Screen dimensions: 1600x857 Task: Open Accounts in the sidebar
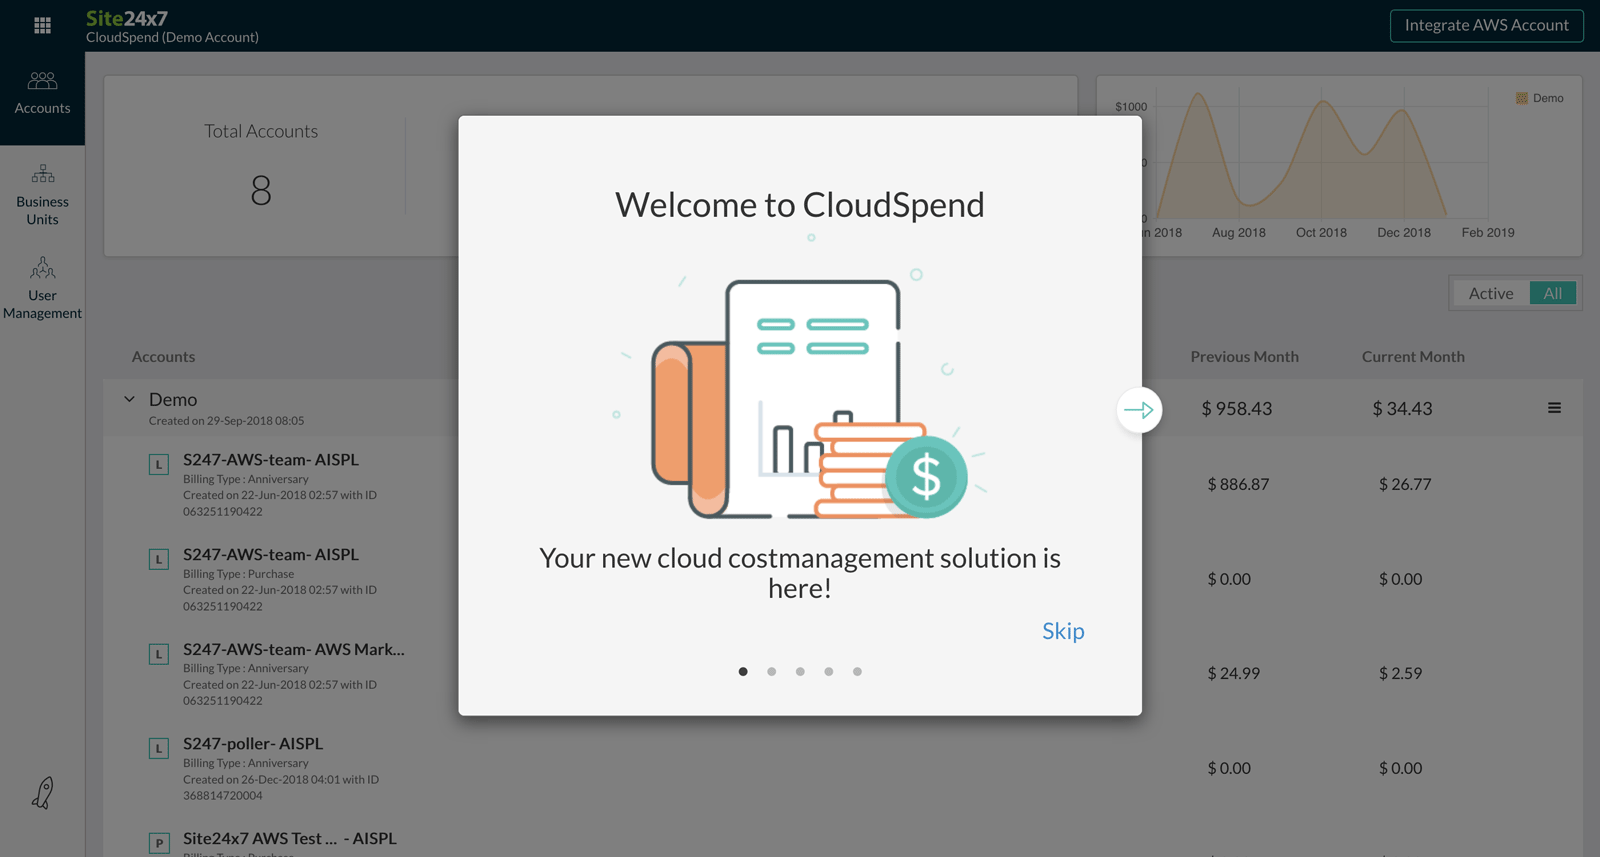(x=42, y=93)
